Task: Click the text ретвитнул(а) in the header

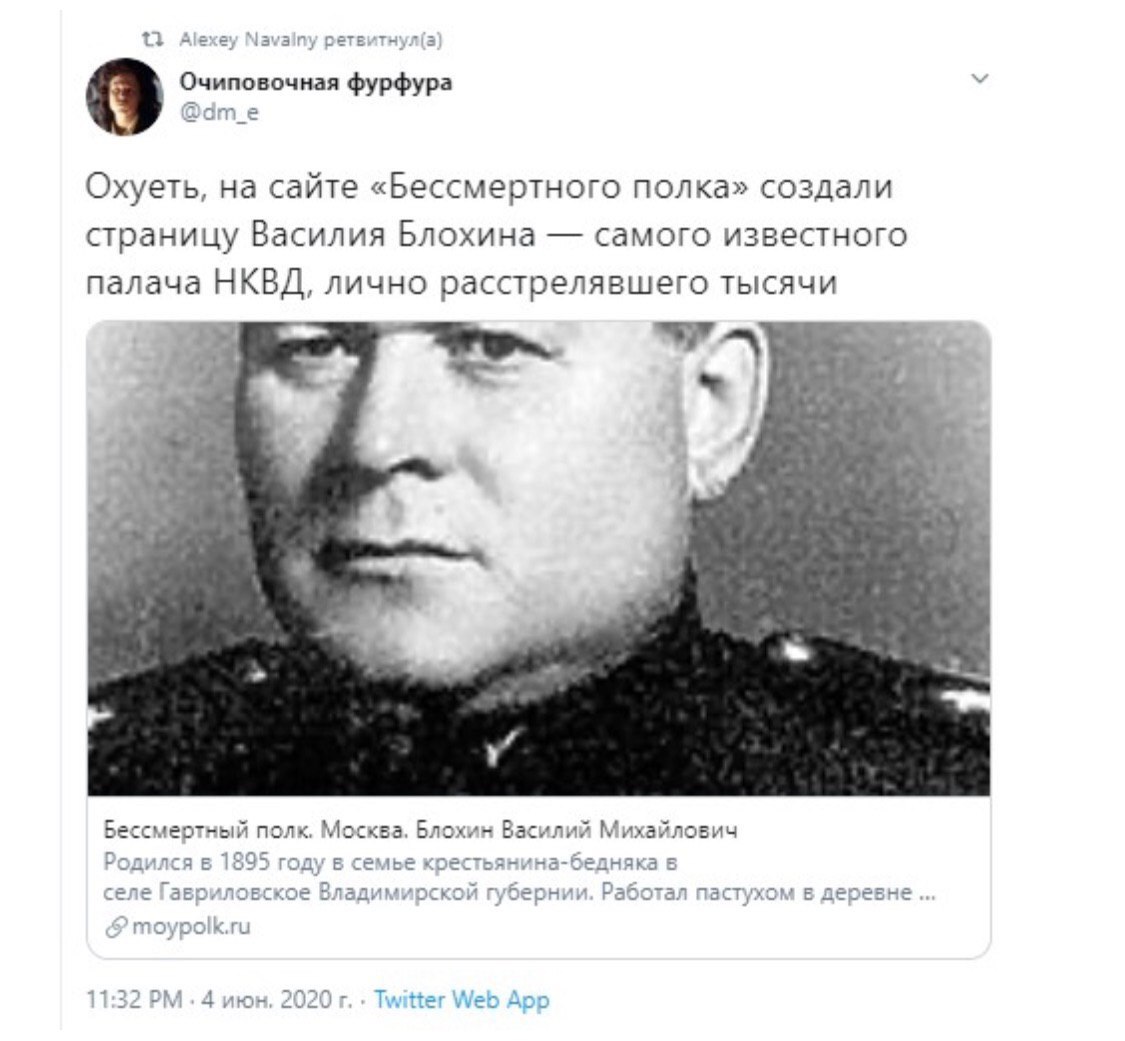Action: pyautogui.click(x=383, y=39)
